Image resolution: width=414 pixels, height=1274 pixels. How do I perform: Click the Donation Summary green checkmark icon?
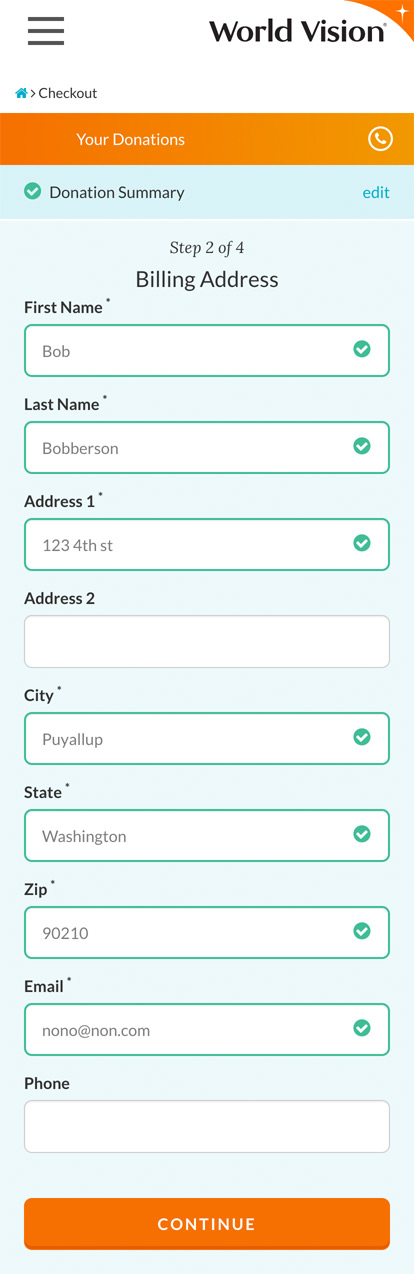(x=32, y=192)
